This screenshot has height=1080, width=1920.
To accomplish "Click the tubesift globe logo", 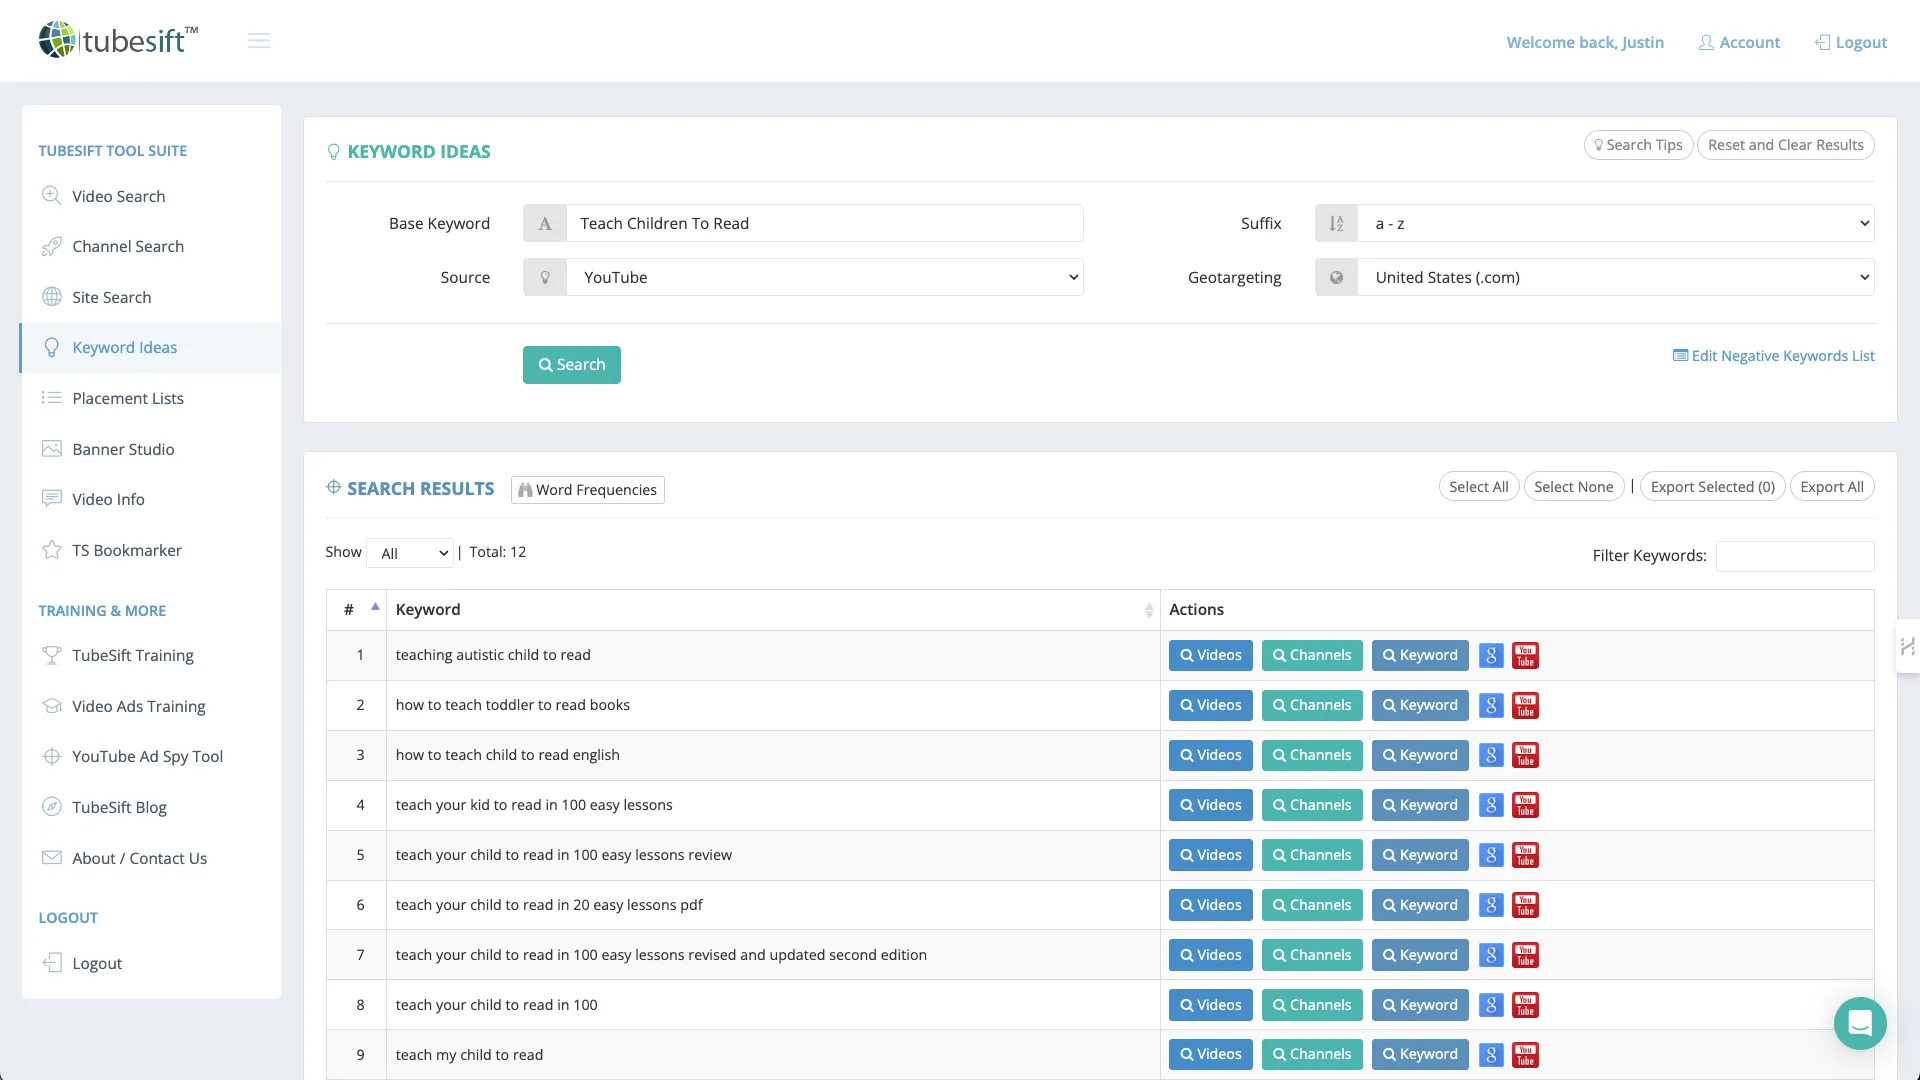I will click(x=57, y=40).
